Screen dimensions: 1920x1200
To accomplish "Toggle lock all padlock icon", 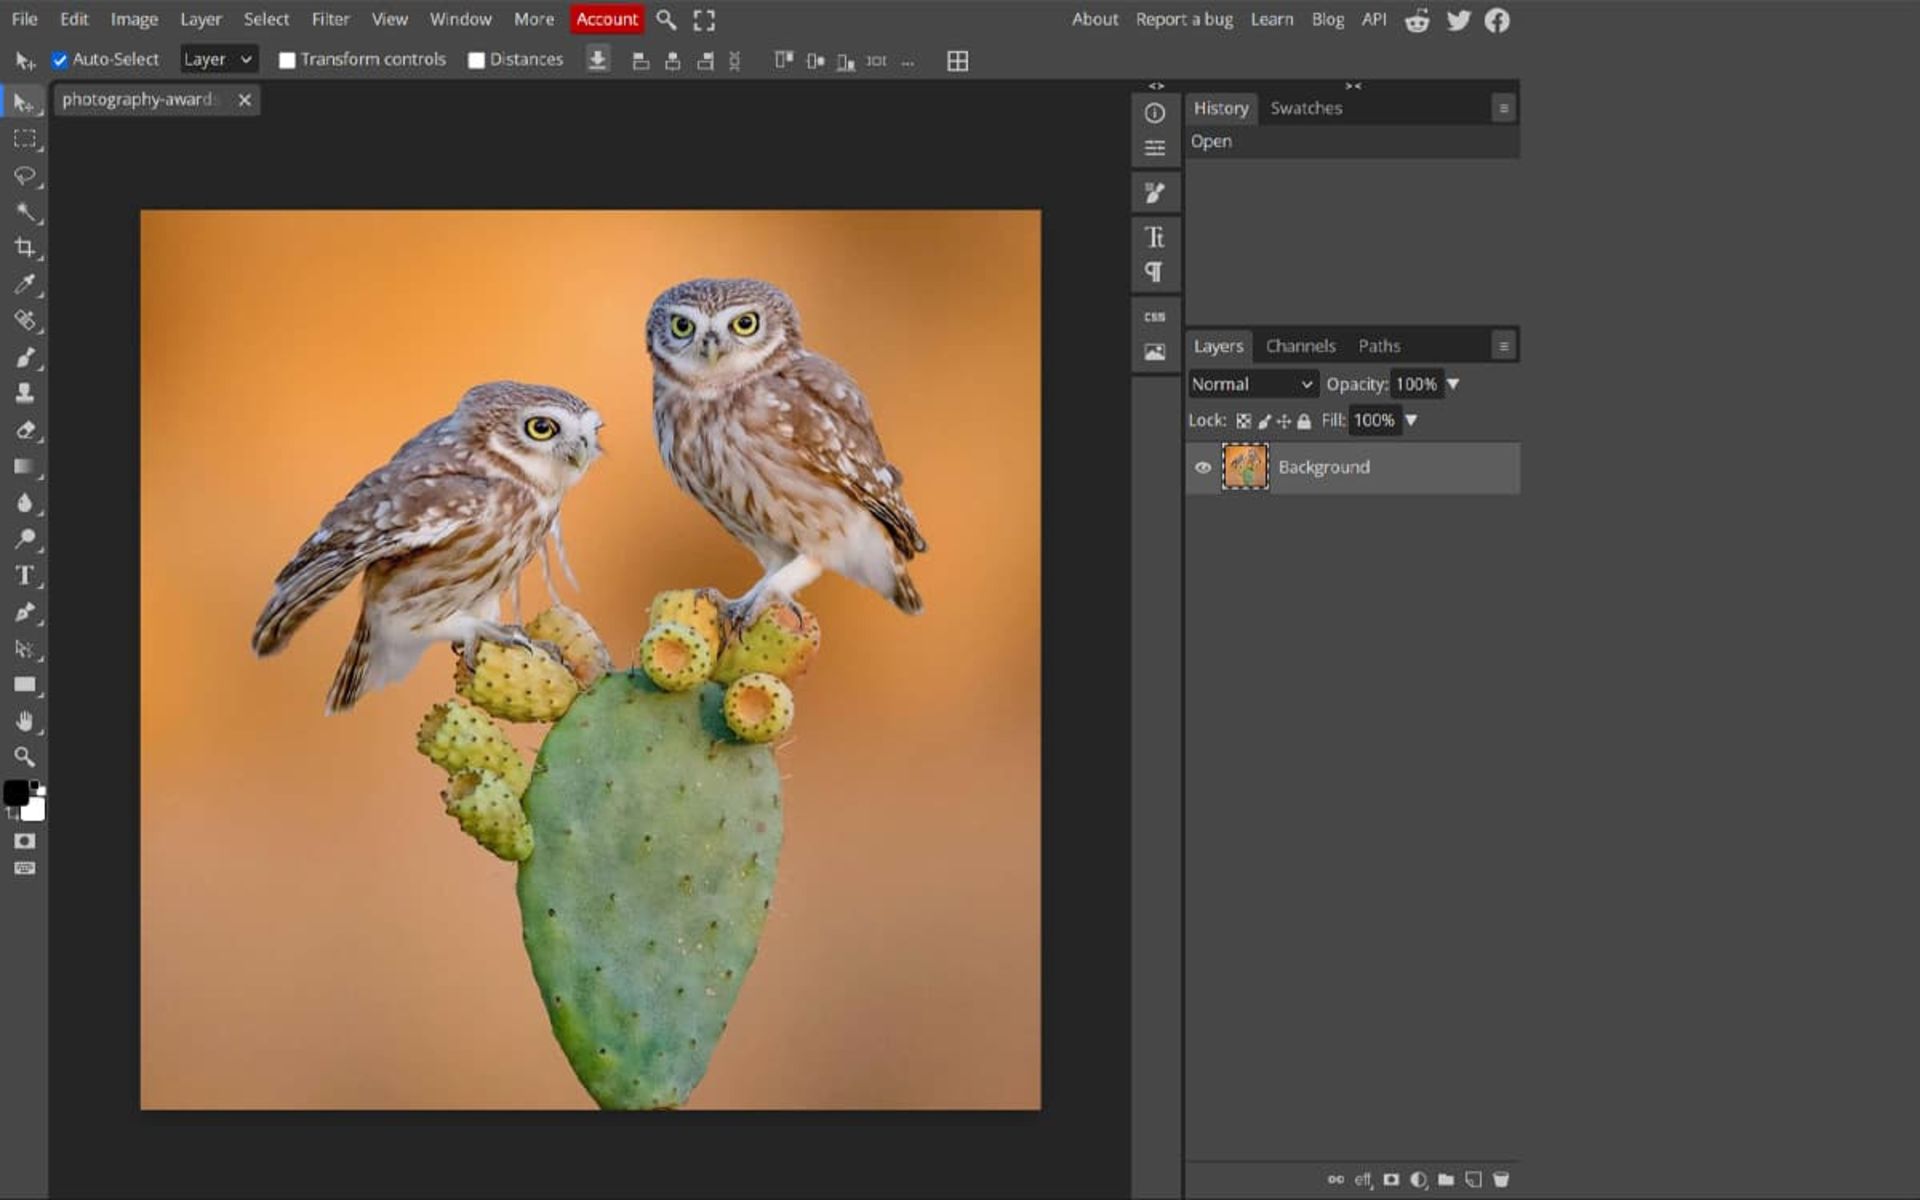I will [x=1303, y=421].
